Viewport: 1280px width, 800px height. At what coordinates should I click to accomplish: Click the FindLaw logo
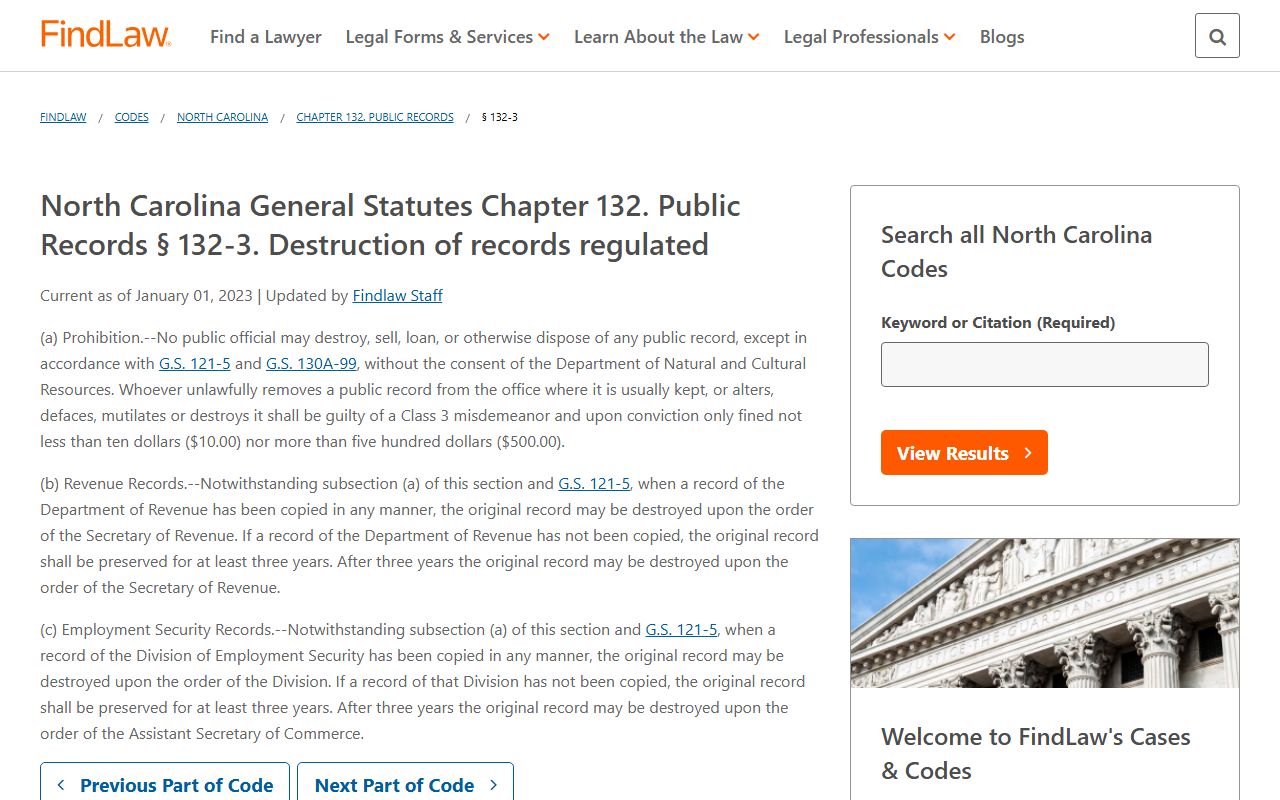(x=105, y=35)
